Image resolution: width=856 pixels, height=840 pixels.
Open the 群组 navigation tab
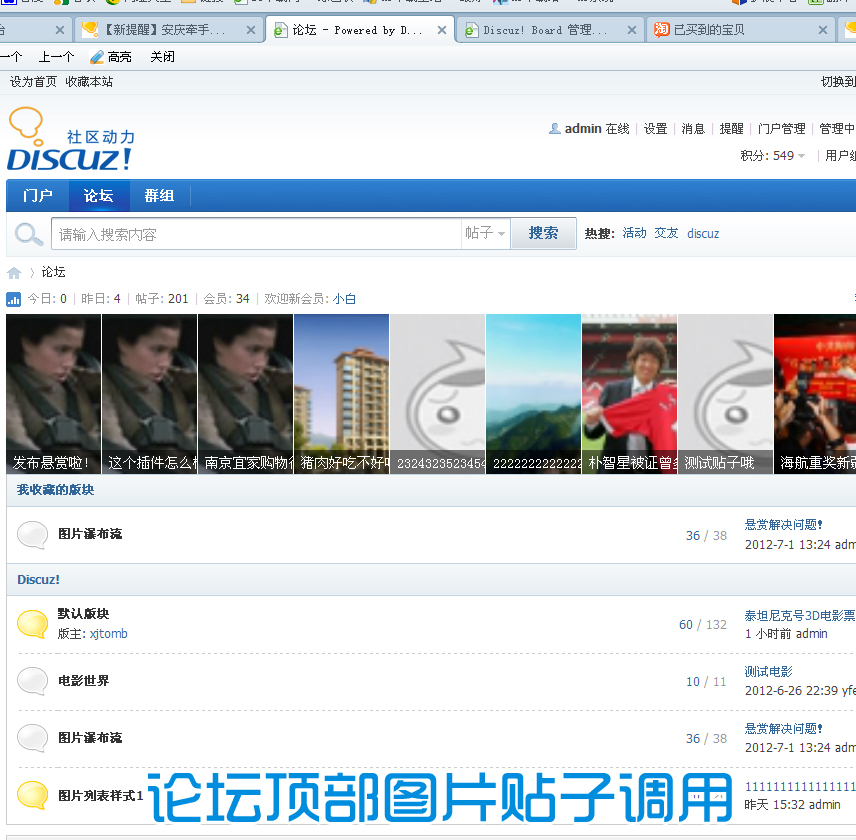159,195
